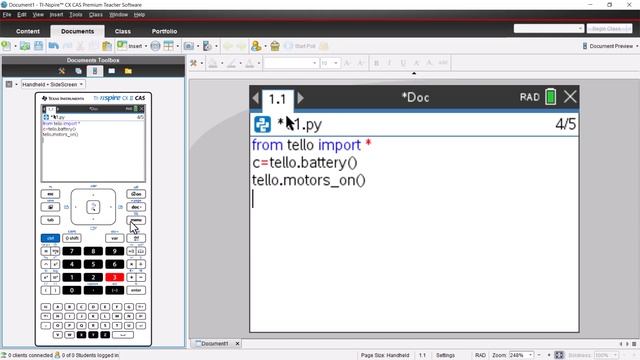
Task: Switch to the Content tab
Action: click(28, 31)
